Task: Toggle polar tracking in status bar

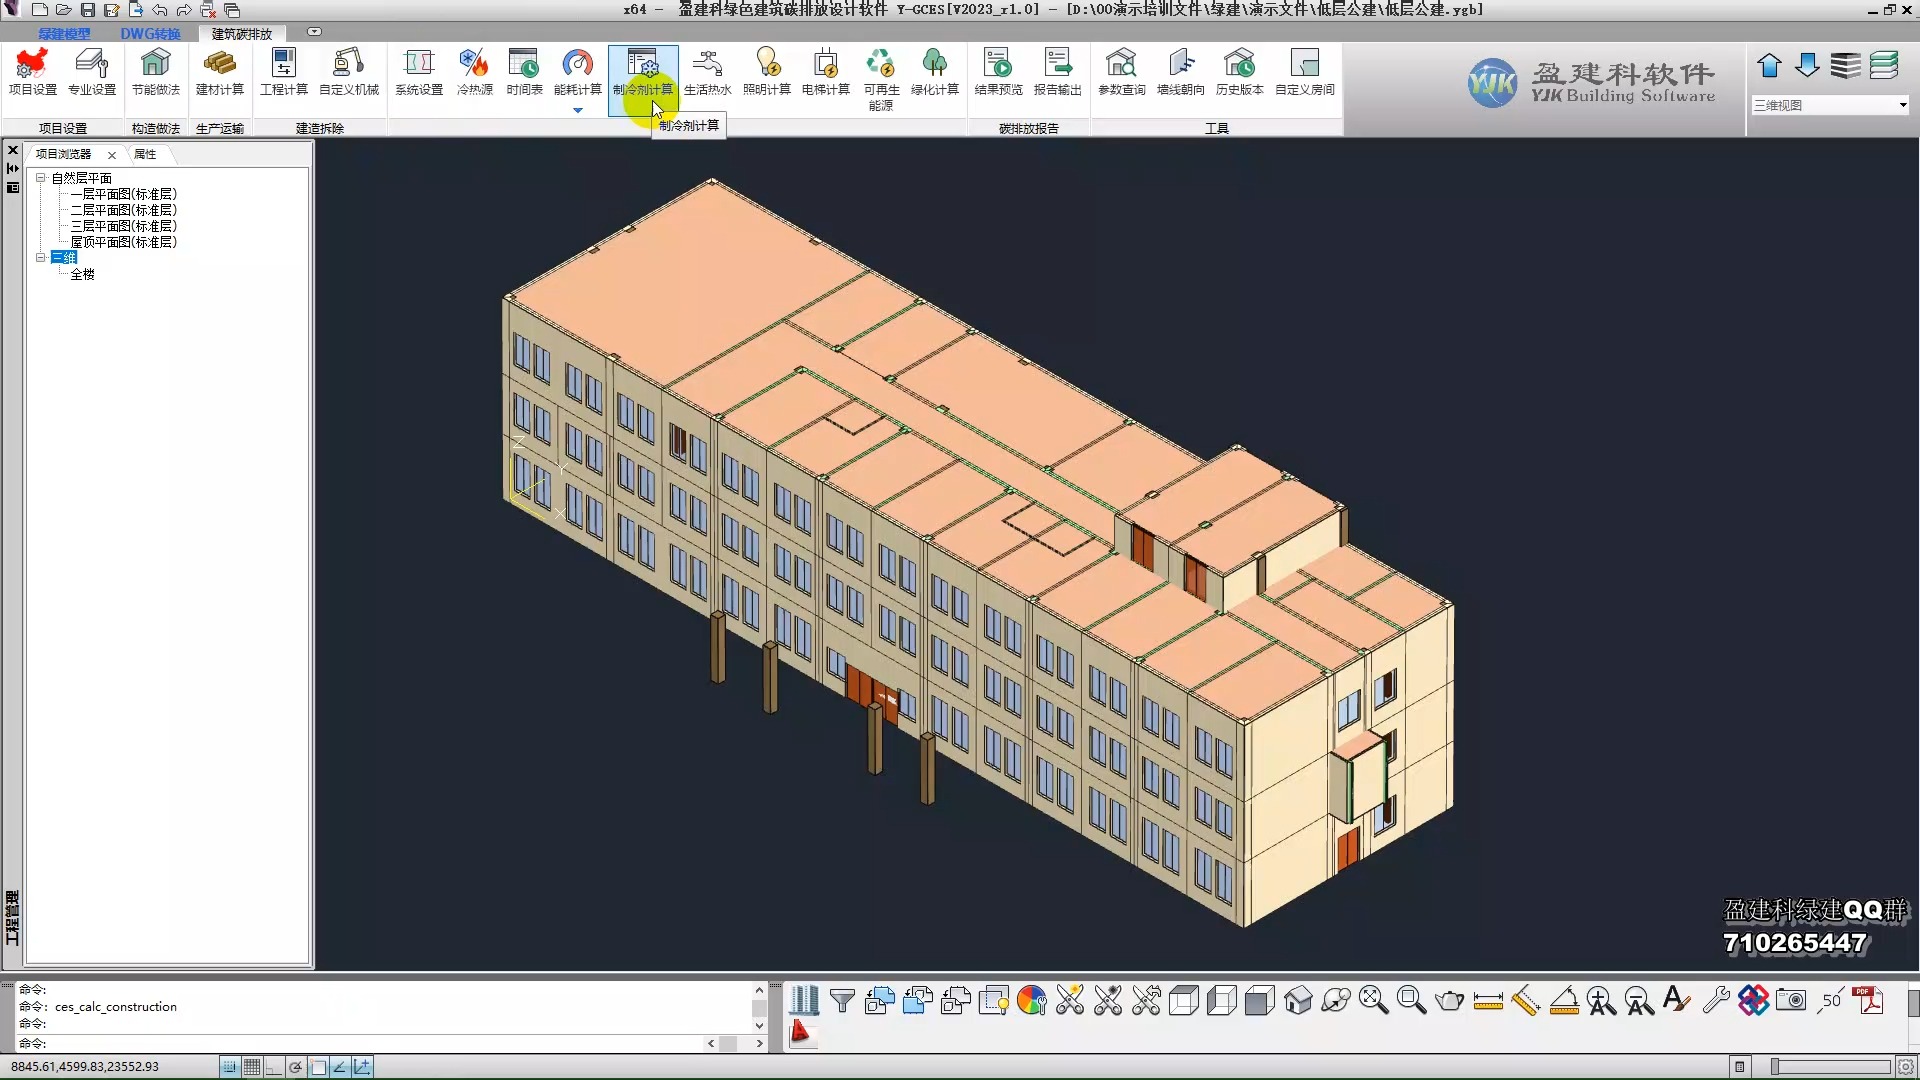Action: click(x=295, y=1067)
